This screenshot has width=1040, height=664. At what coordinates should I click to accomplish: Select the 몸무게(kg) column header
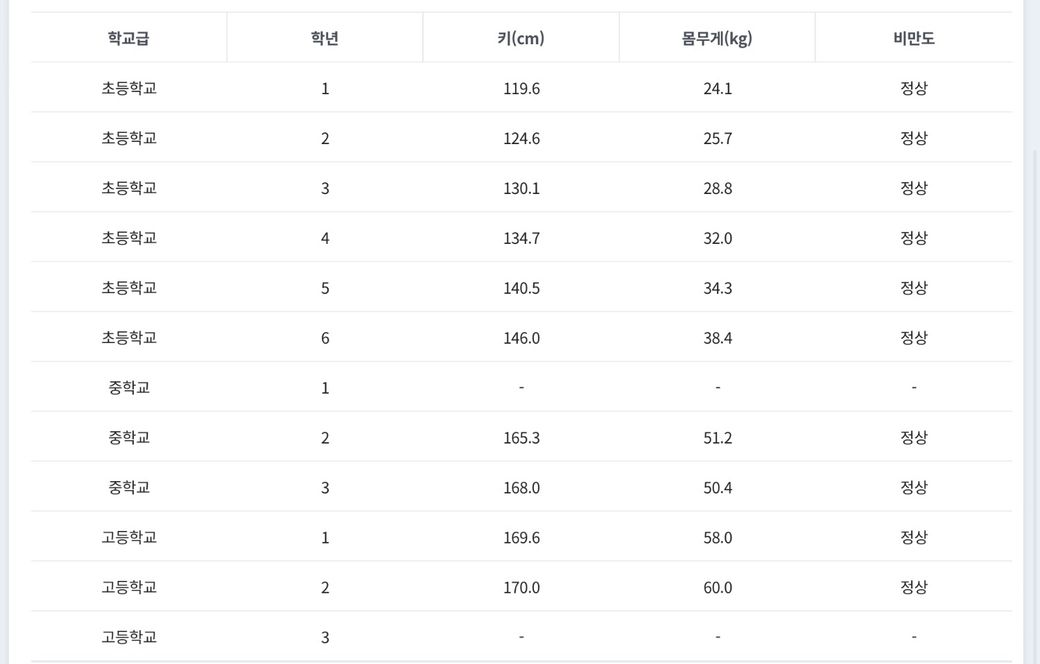(x=717, y=38)
